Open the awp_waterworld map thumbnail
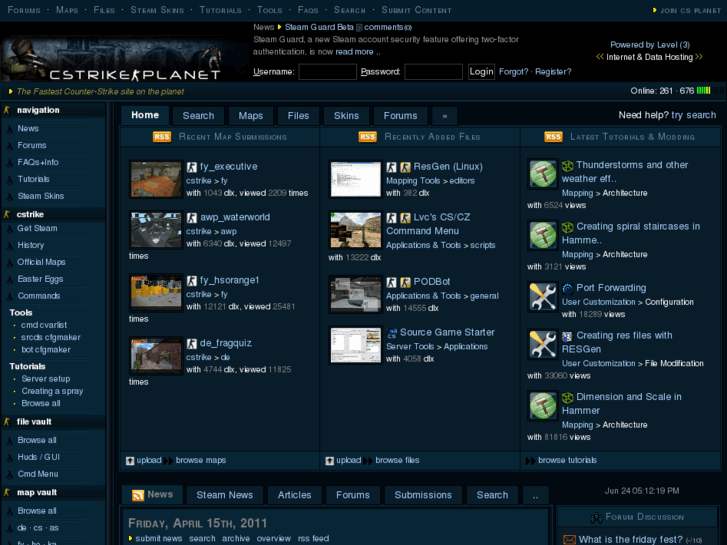The image size is (727, 545). coord(155,229)
